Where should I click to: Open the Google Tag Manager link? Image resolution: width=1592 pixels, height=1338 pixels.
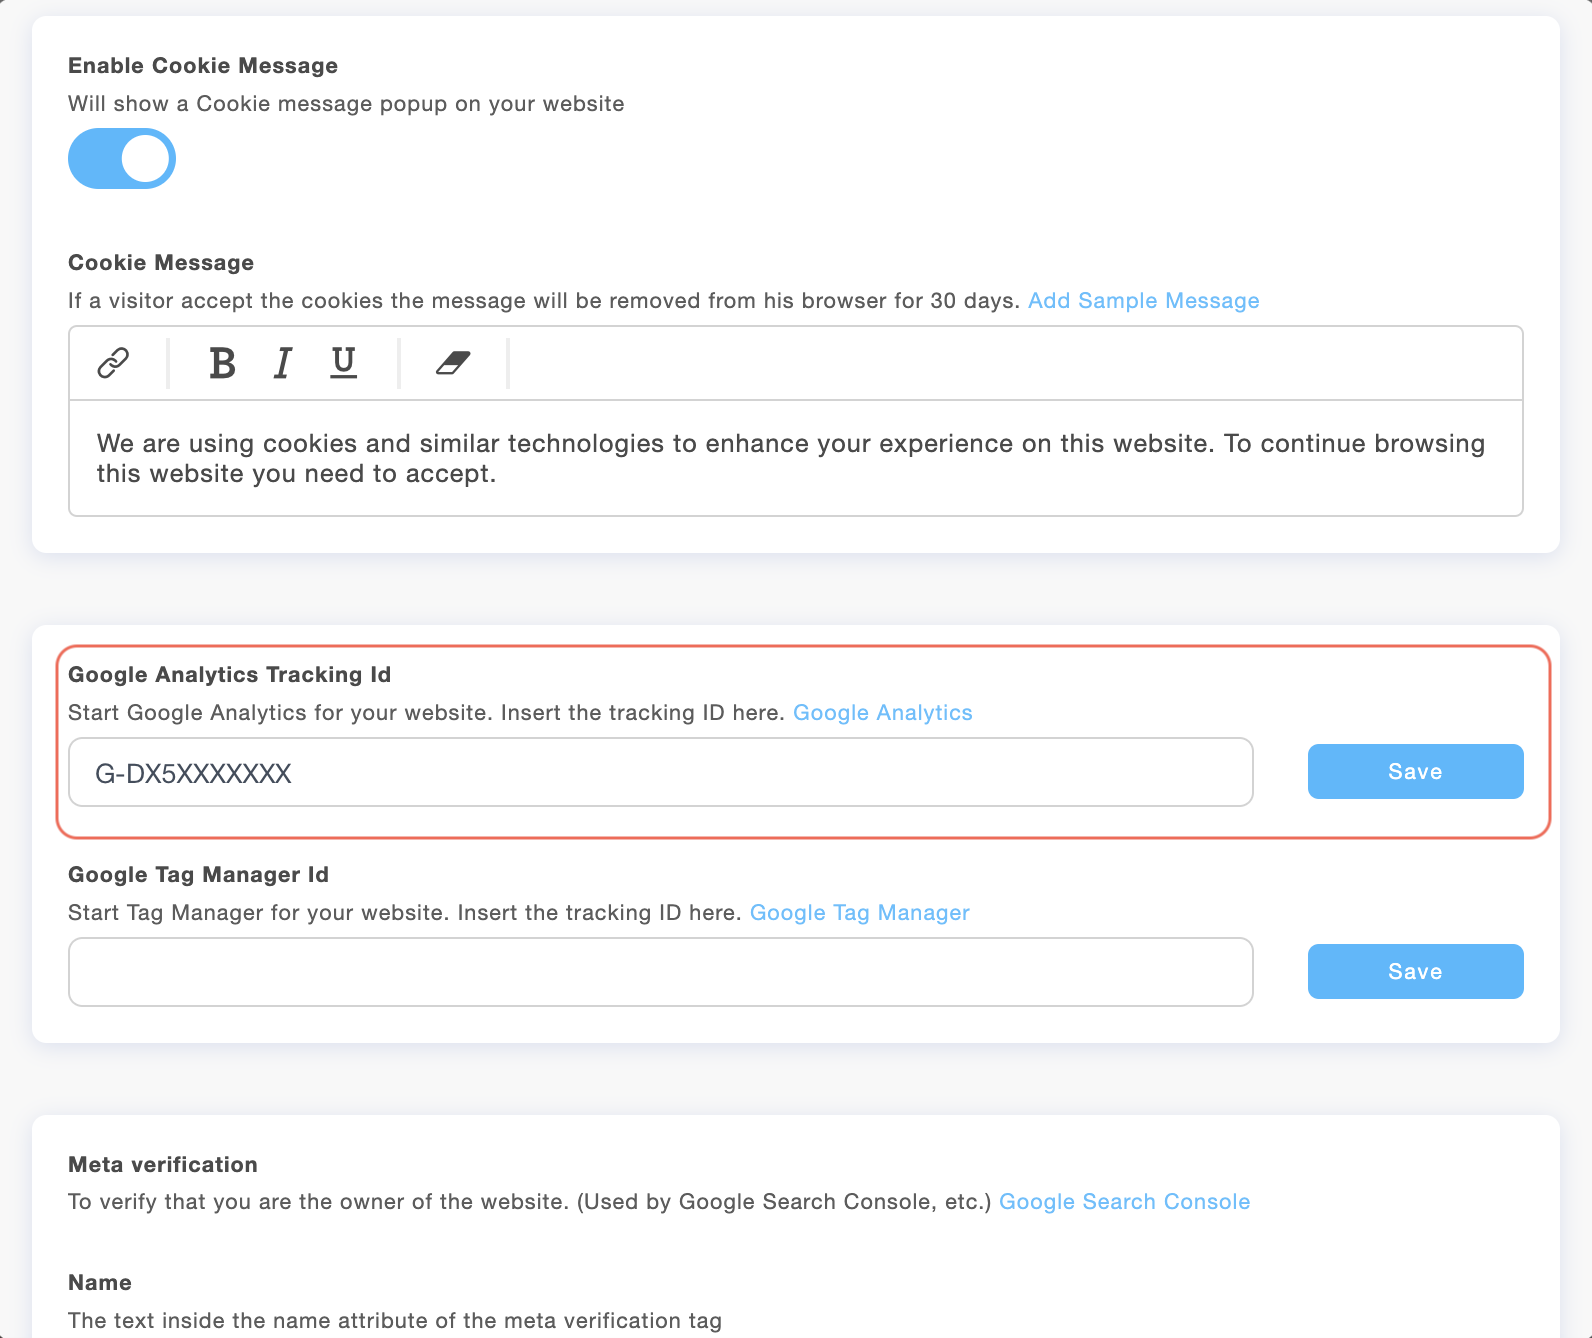click(x=859, y=912)
